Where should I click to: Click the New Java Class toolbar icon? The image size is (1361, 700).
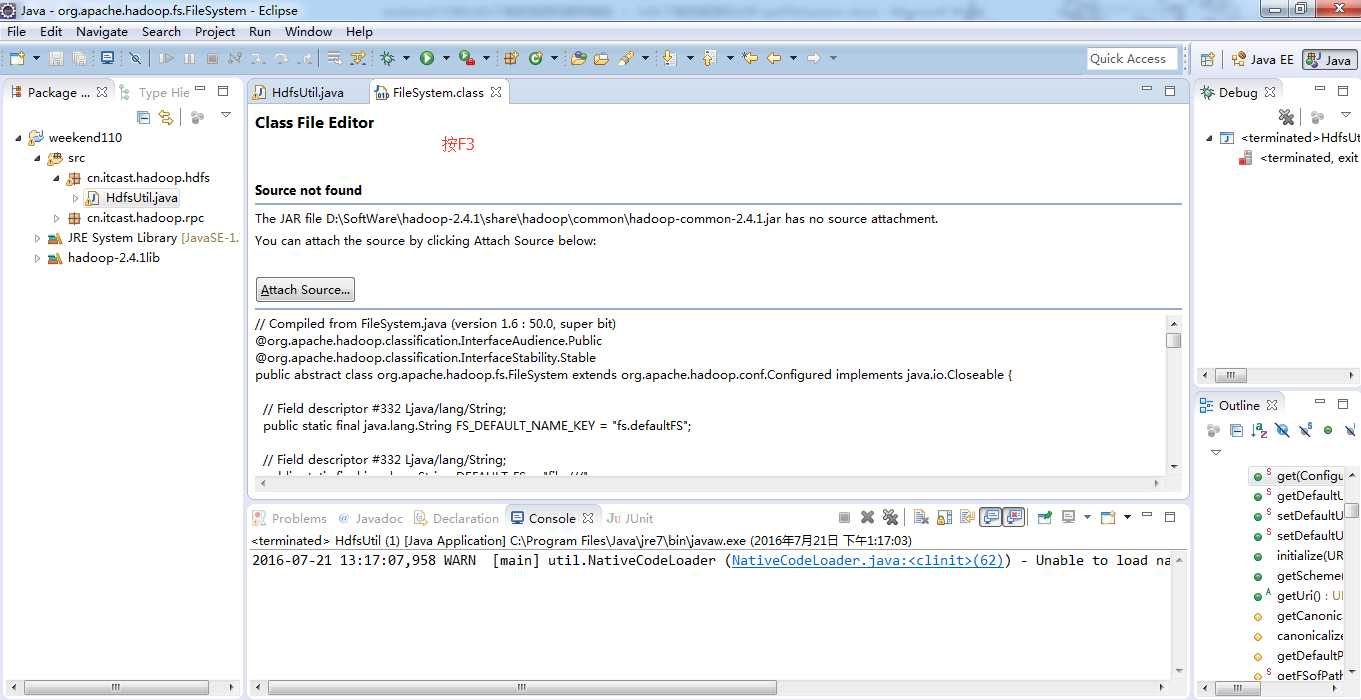point(536,58)
